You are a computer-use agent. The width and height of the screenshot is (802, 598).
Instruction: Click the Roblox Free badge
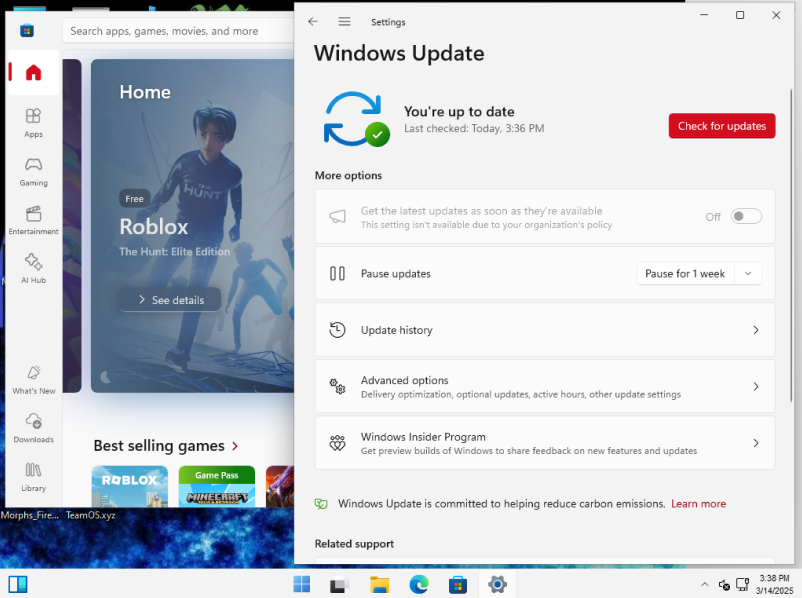pos(135,198)
